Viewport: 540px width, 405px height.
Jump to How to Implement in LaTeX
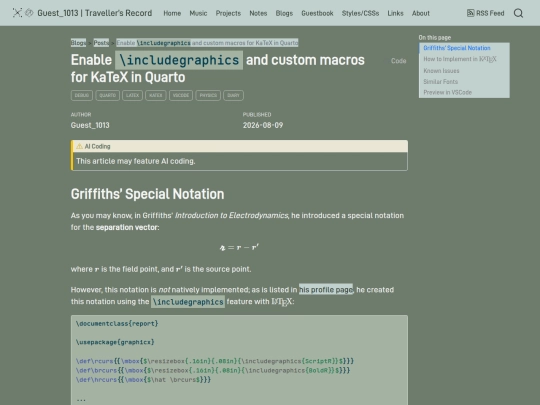460,59
